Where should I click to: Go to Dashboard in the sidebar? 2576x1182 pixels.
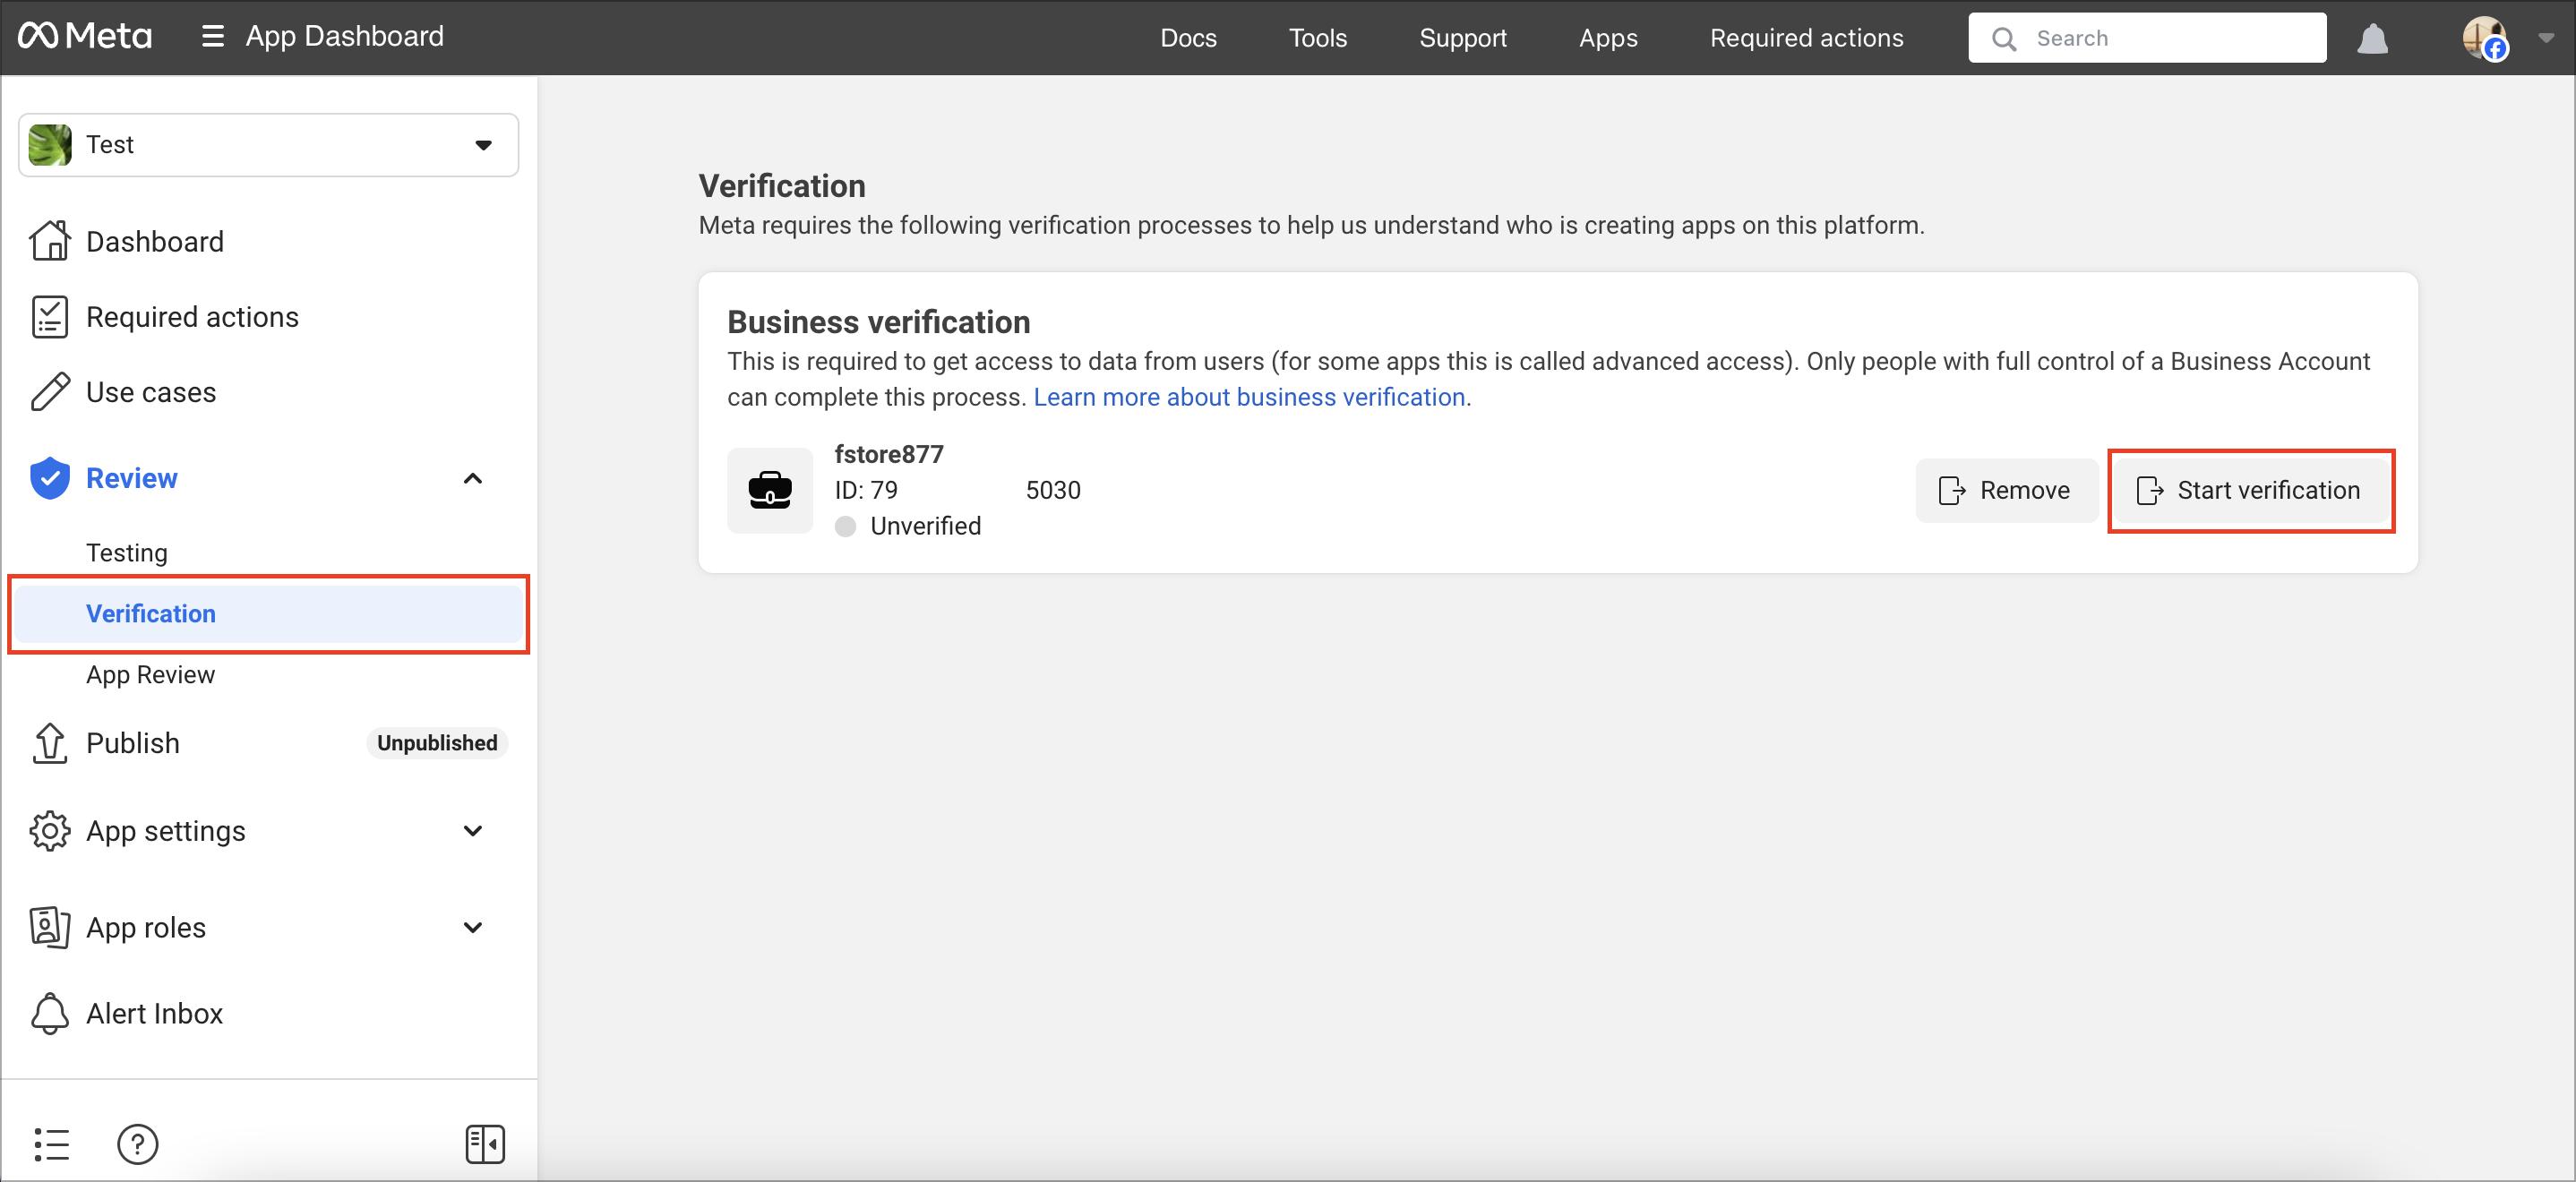155,241
